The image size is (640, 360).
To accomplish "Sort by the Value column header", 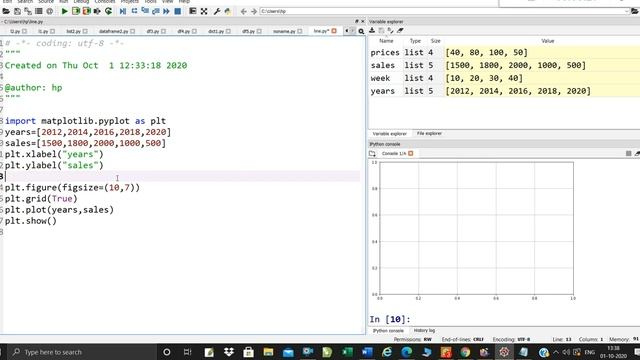I will 547,41.
